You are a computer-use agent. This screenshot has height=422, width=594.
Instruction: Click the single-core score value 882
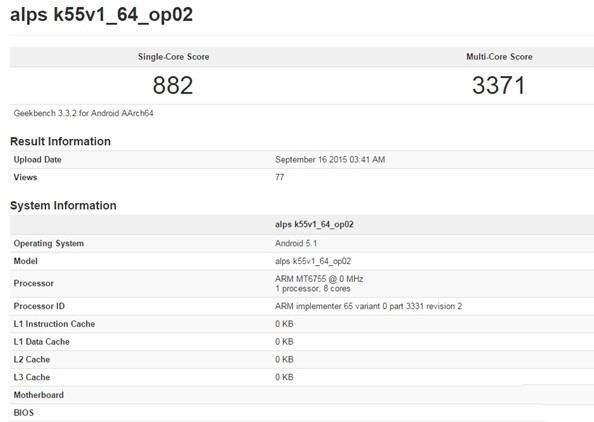tap(173, 85)
